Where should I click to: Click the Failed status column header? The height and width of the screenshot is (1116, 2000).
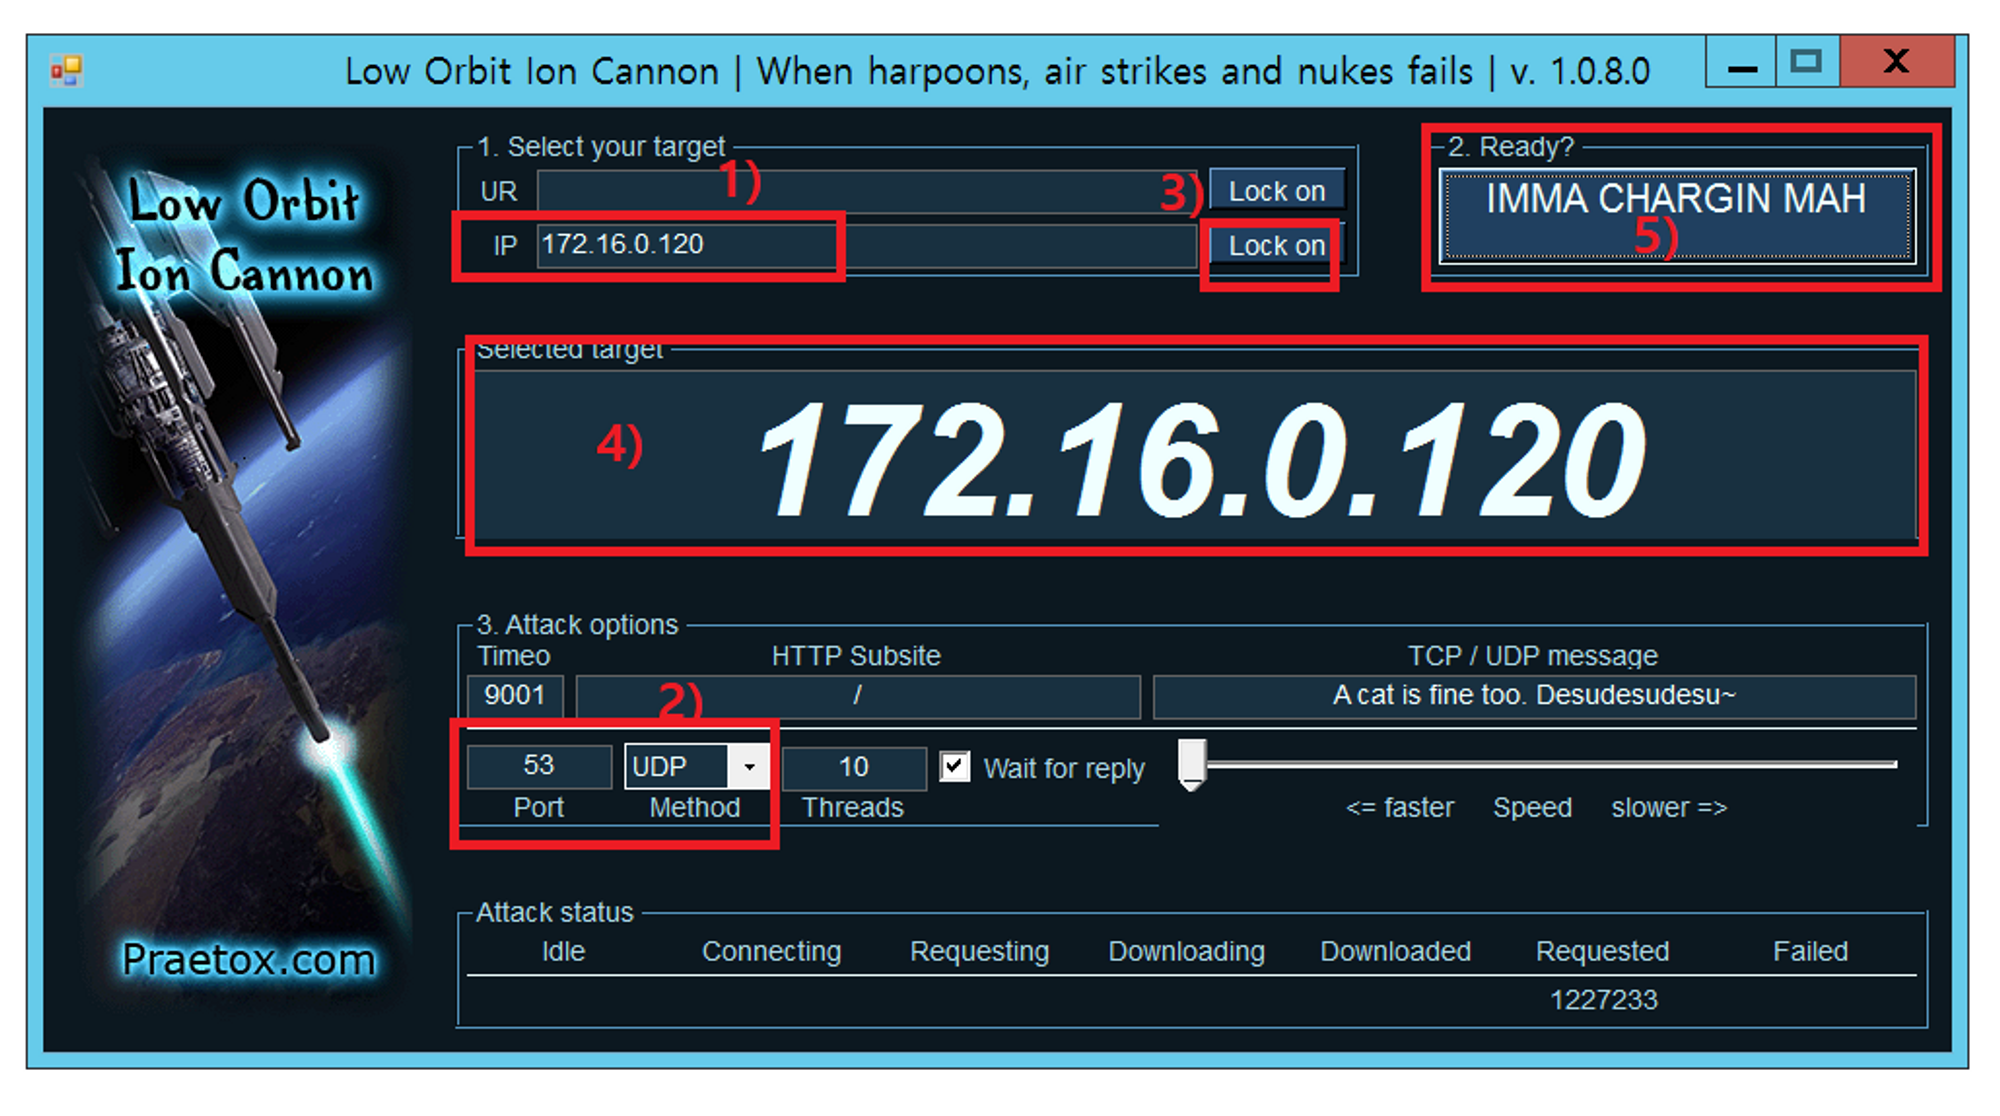[x=1810, y=951]
